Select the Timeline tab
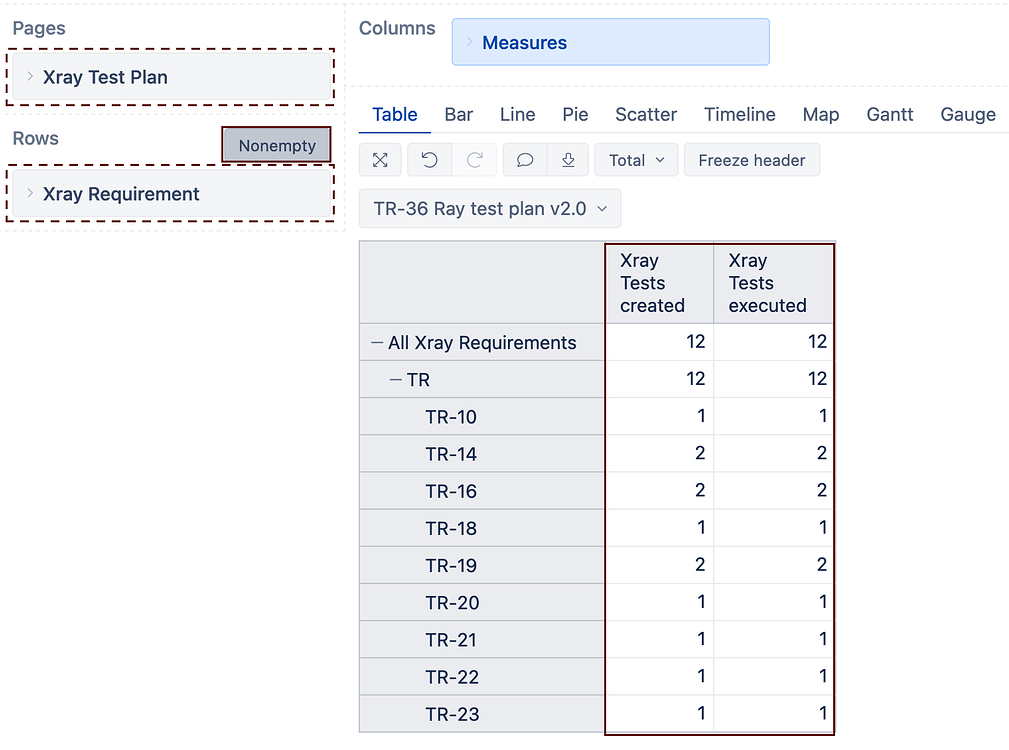This screenshot has height=750, width=1009. [x=739, y=115]
